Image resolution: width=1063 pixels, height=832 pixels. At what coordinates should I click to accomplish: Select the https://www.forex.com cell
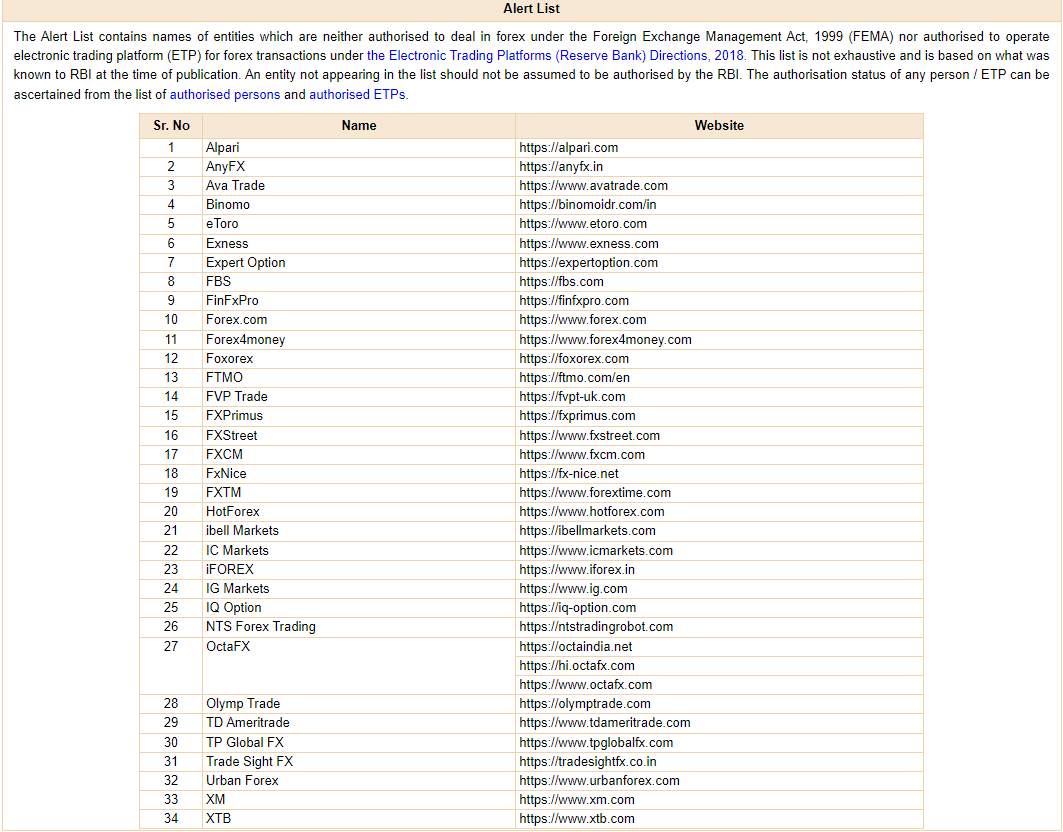(x=719, y=319)
